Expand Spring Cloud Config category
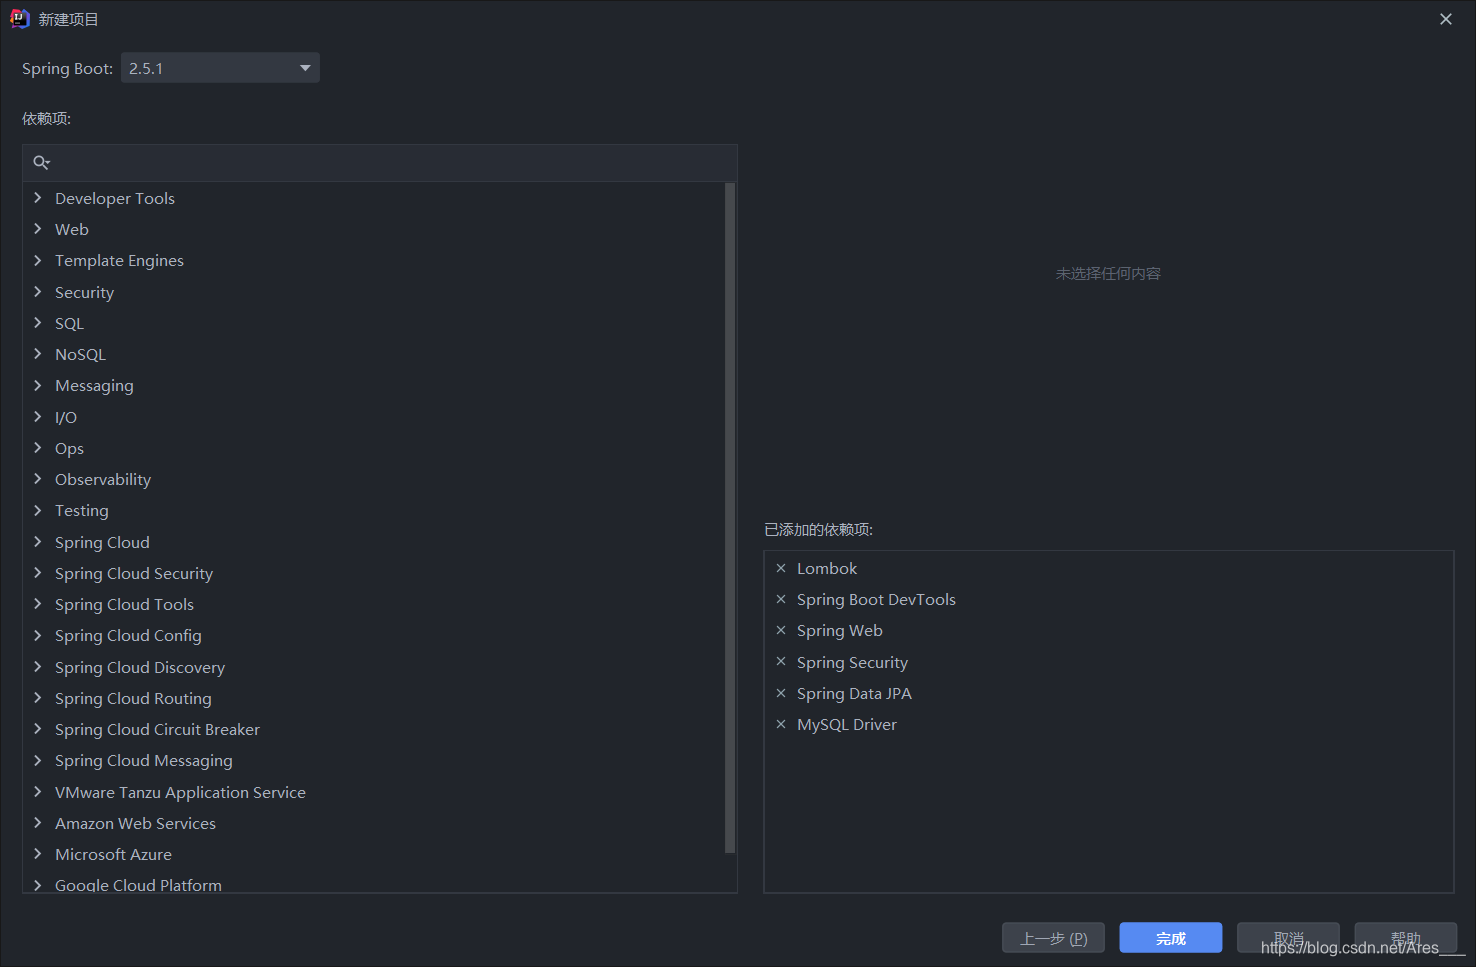This screenshot has height=967, width=1476. tap(38, 635)
